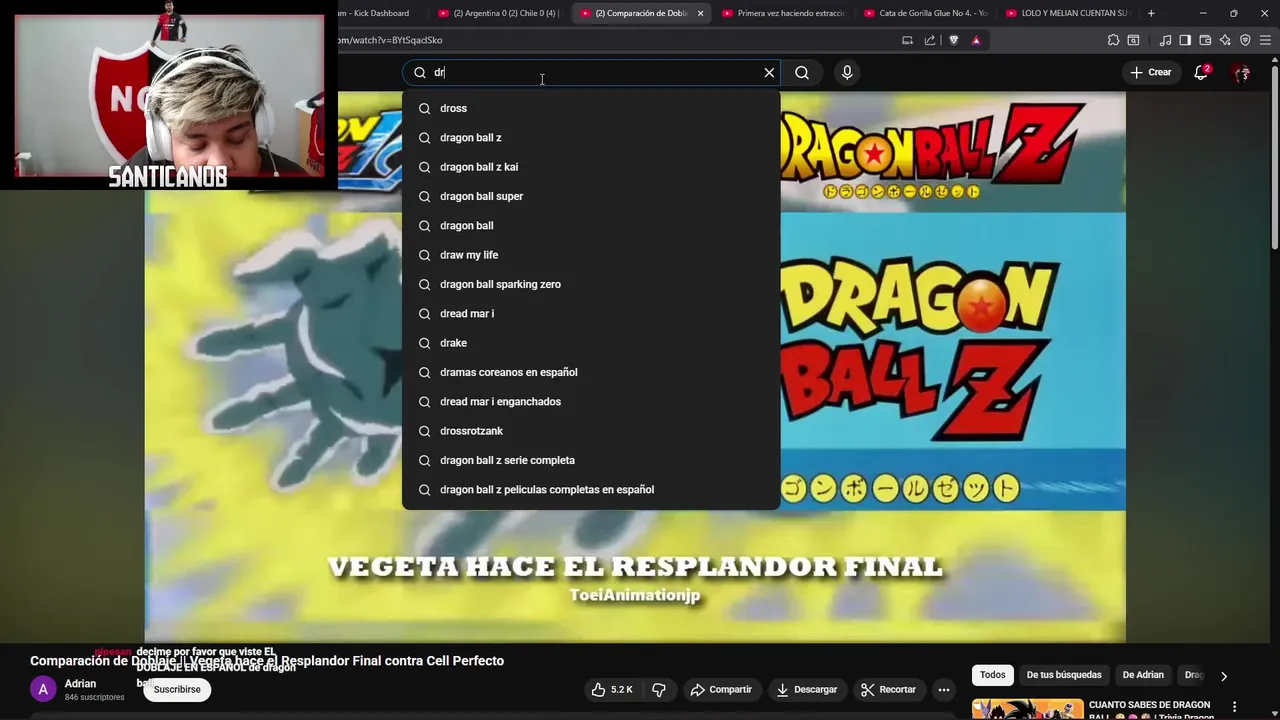The height and width of the screenshot is (720, 1280).
Task: Choose the 'dread mar i' suggestion
Action: tap(591, 313)
